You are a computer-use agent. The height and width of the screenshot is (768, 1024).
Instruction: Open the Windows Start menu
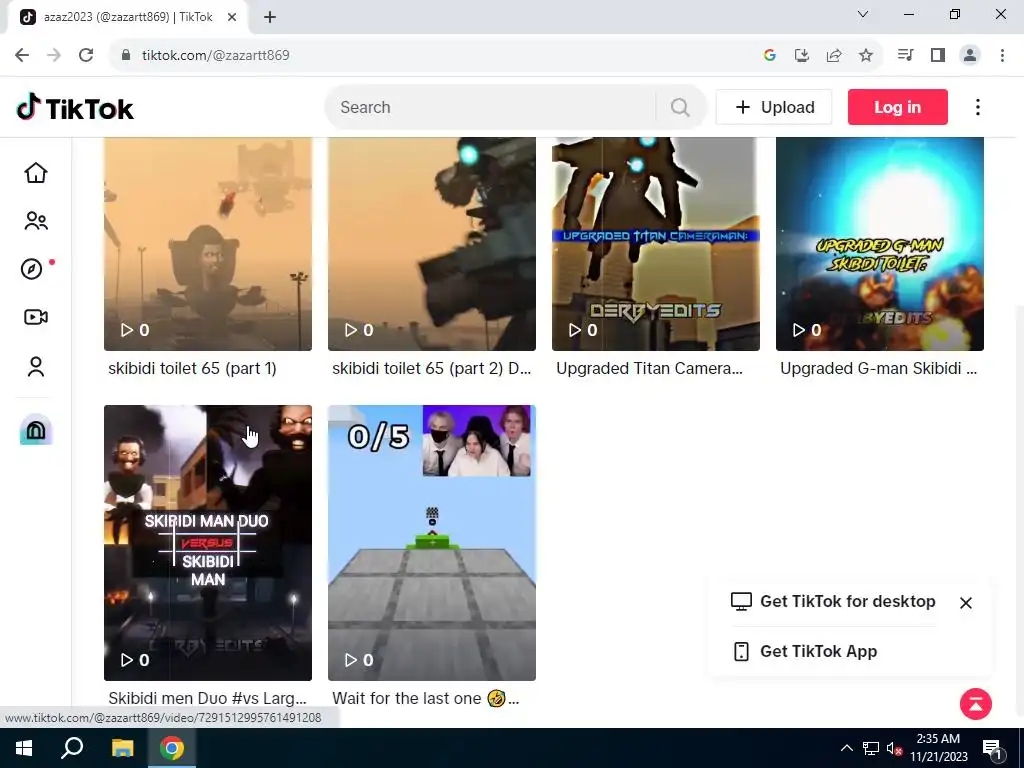[24, 748]
